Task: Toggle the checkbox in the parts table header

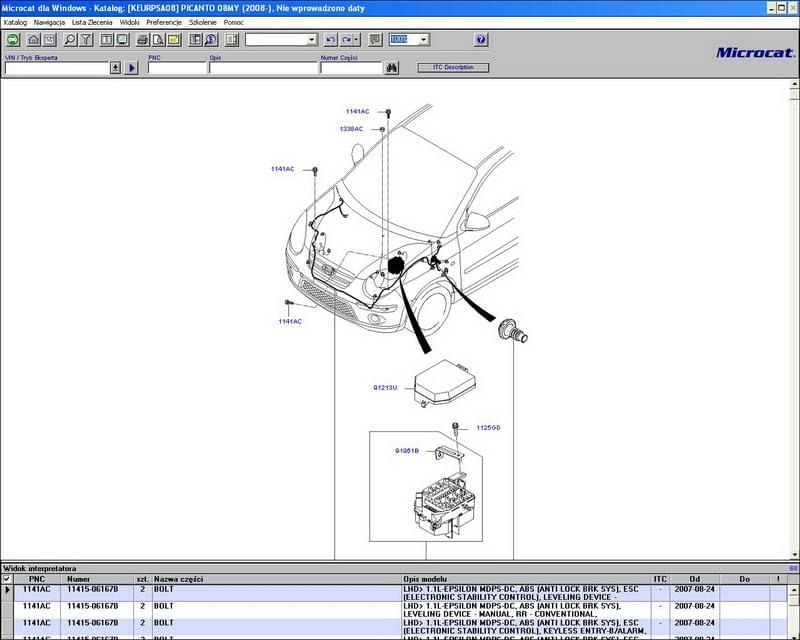Action: [7, 579]
